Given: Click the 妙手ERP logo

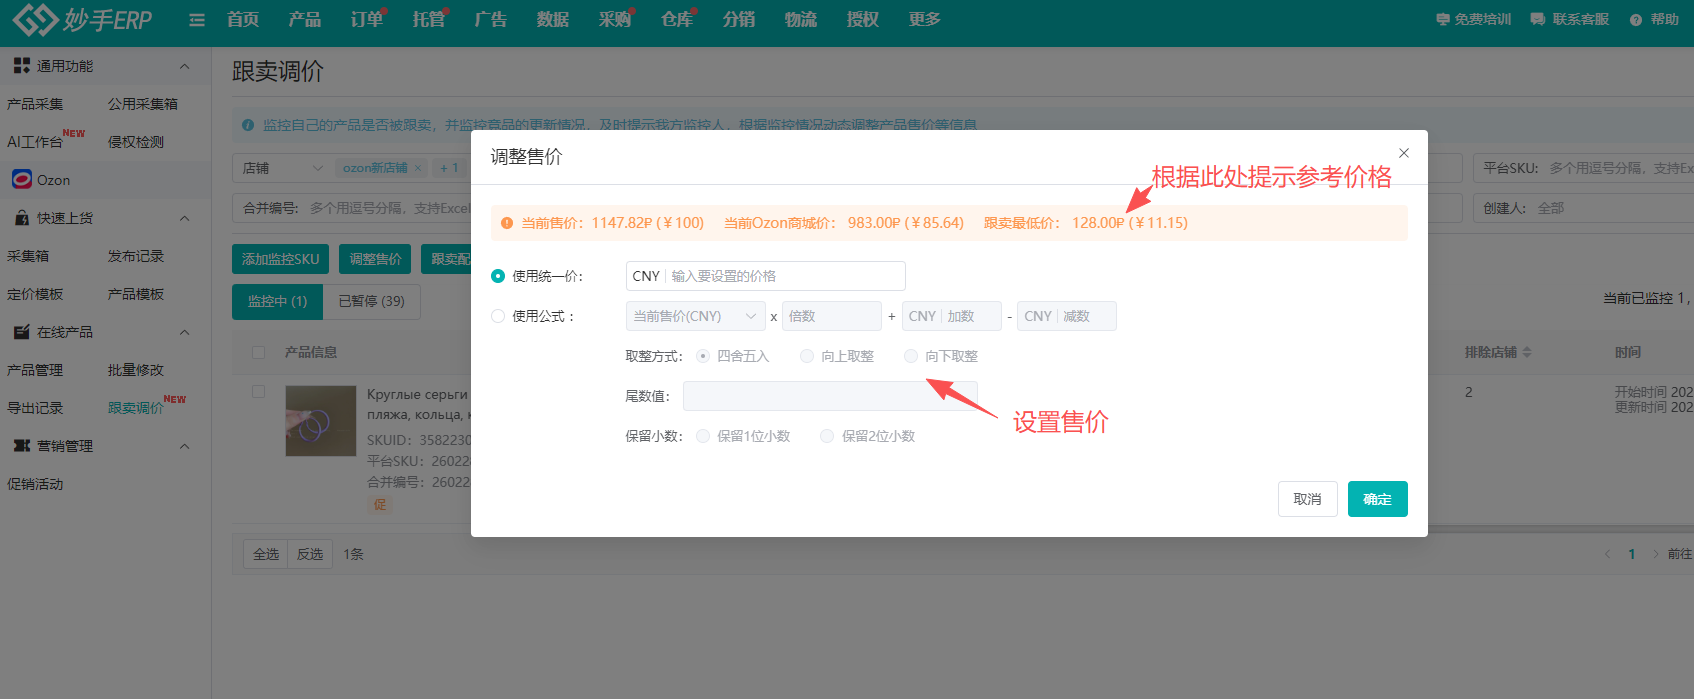Looking at the screenshot, I should pyautogui.click(x=82, y=19).
